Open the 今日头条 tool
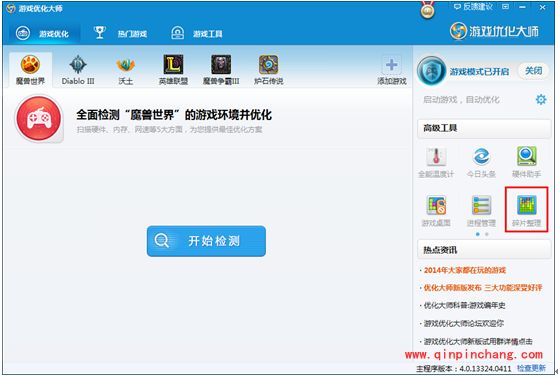Image resolution: width=558 pixels, height=376 pixels. (x=481, y=163)
